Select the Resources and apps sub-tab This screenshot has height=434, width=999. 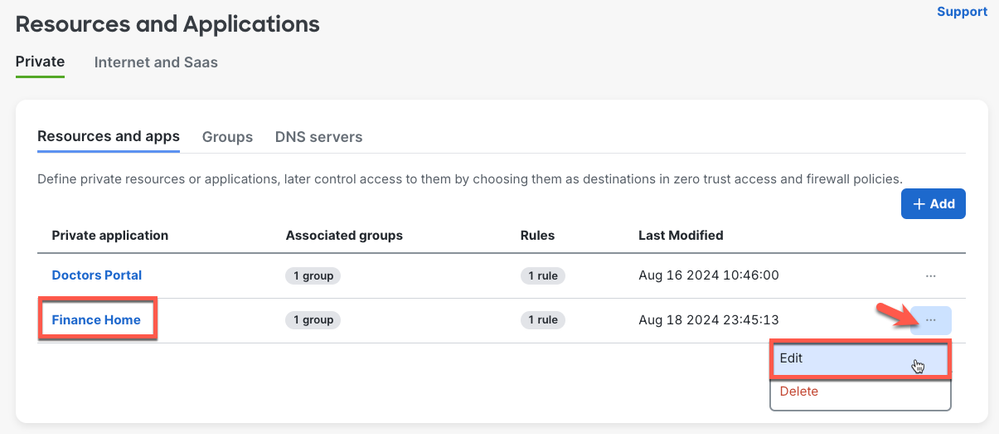tap(108, 137)
